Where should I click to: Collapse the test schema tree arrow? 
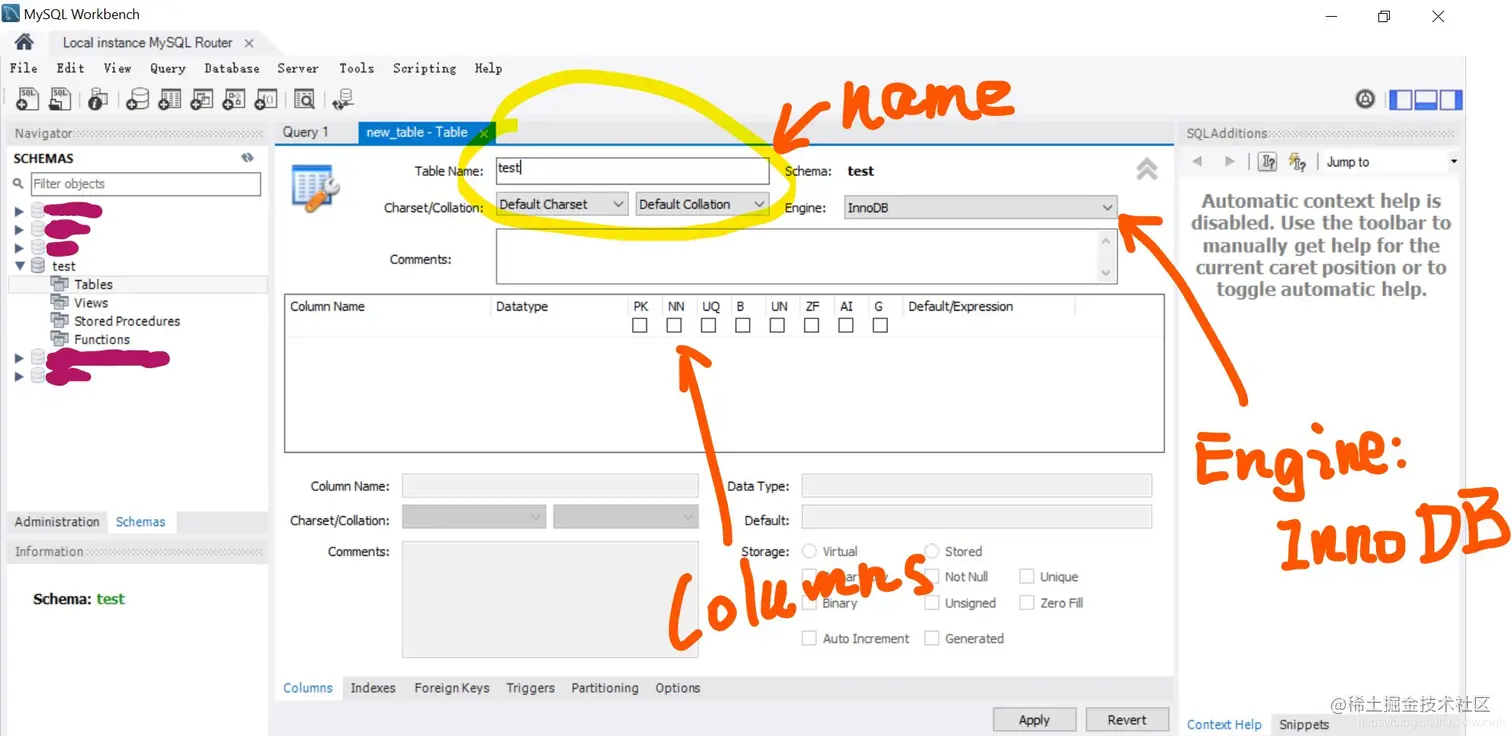pos(19,266)
